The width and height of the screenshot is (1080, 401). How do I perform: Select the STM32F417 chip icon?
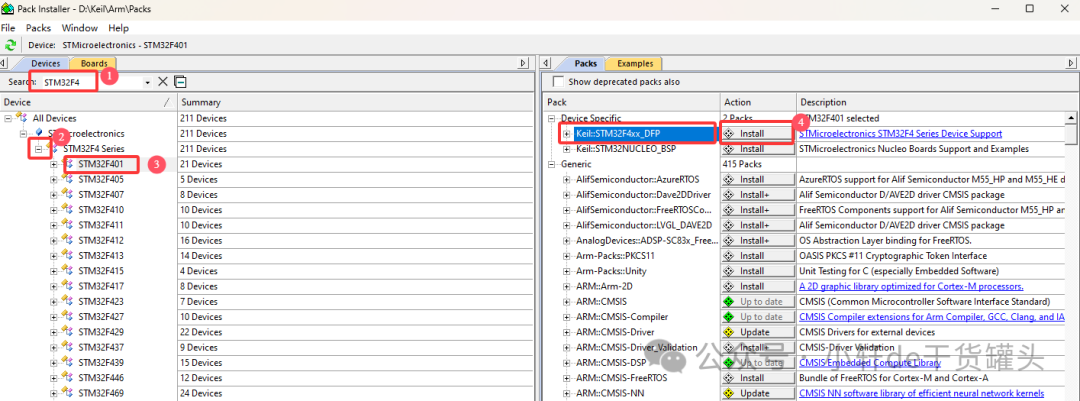[x=68, y=286]
